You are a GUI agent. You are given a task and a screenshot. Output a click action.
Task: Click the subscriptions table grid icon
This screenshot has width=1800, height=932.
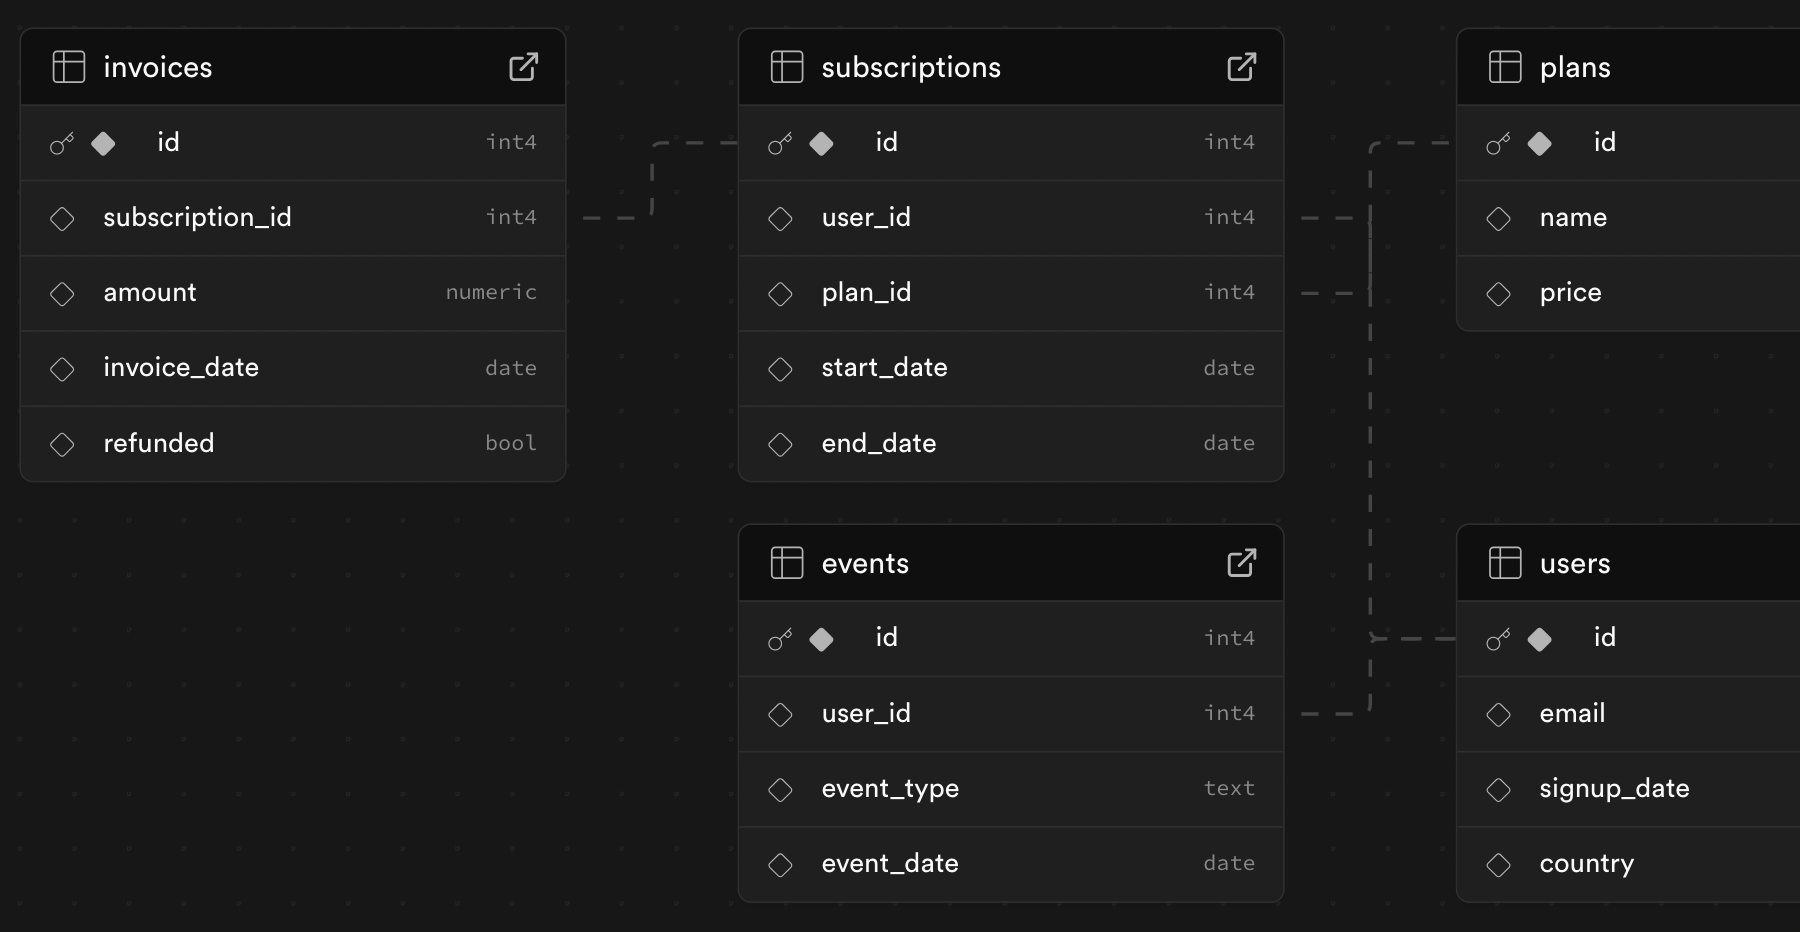[x=787, y=67]
